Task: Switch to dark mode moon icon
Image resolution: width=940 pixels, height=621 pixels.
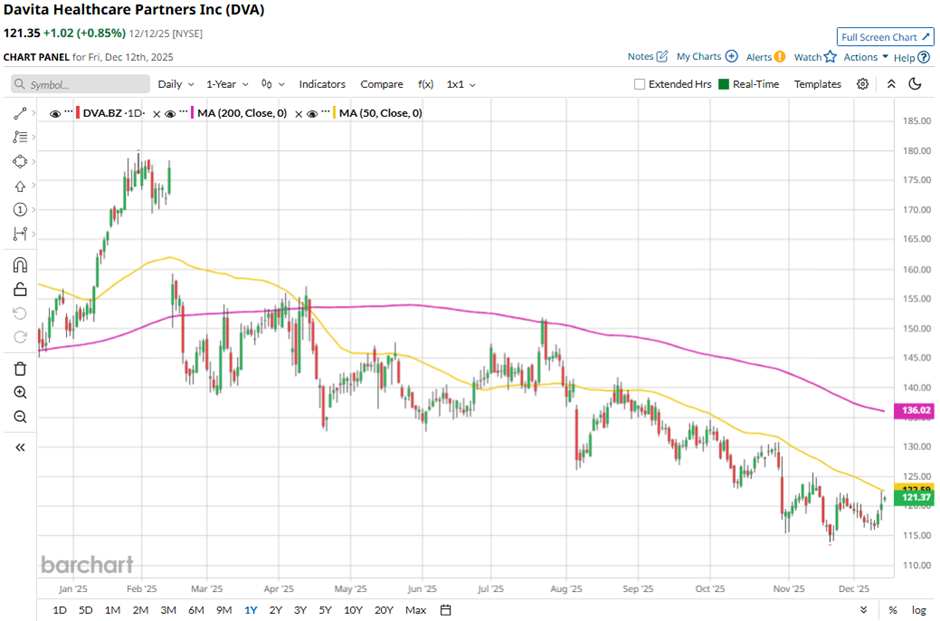Action: [x=914, y=84]
